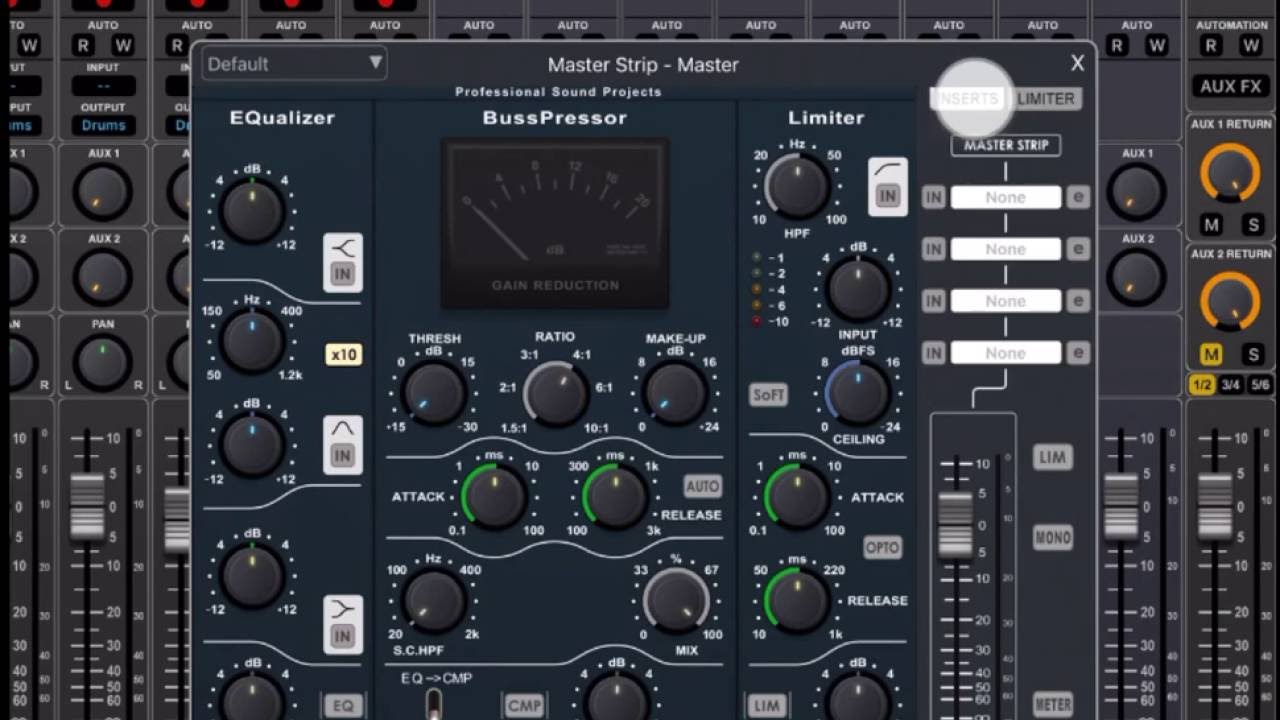The width and height of the screenshot is (1280, 720).
Task: Enable the x10 frequency multiplier
Action: (x=344, y=354)
